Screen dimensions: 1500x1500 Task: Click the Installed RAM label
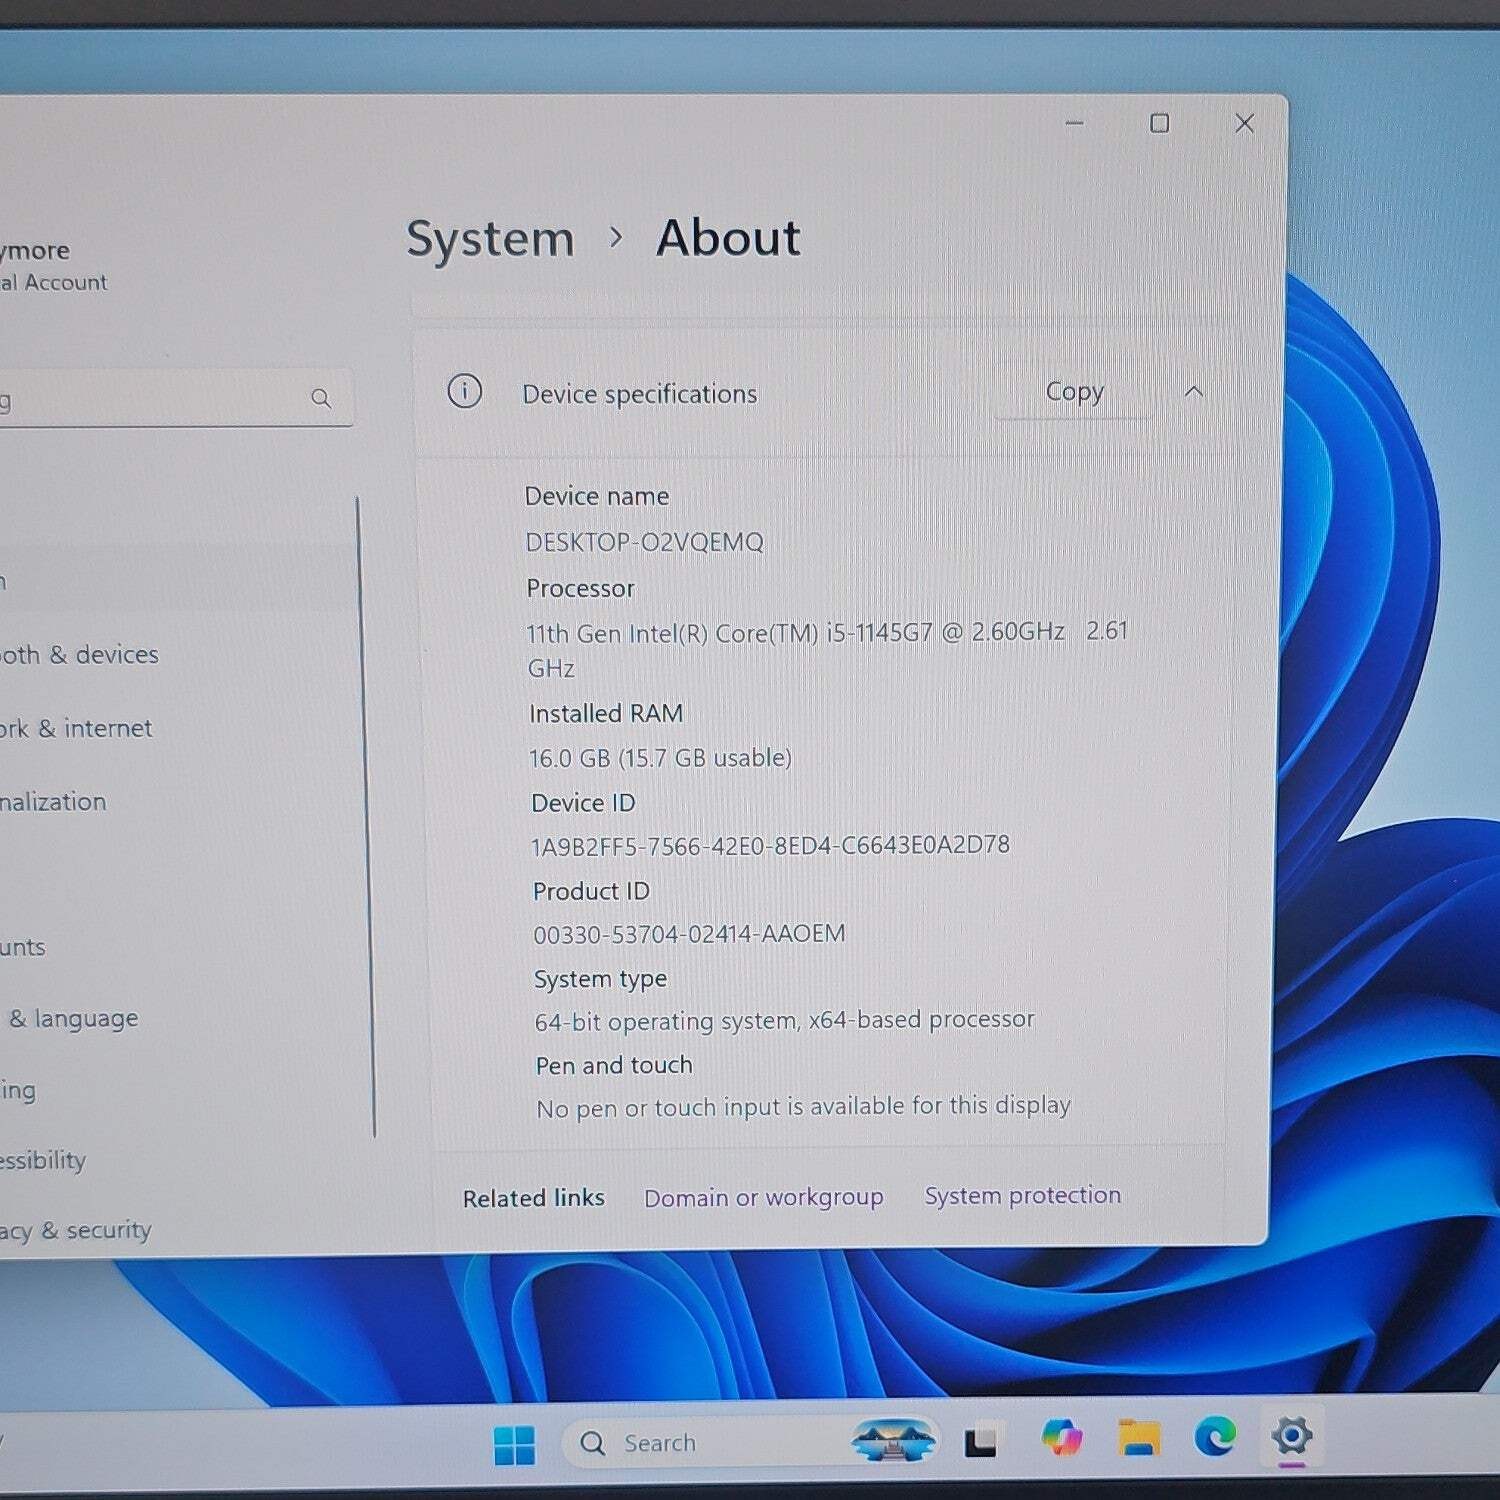606,714
